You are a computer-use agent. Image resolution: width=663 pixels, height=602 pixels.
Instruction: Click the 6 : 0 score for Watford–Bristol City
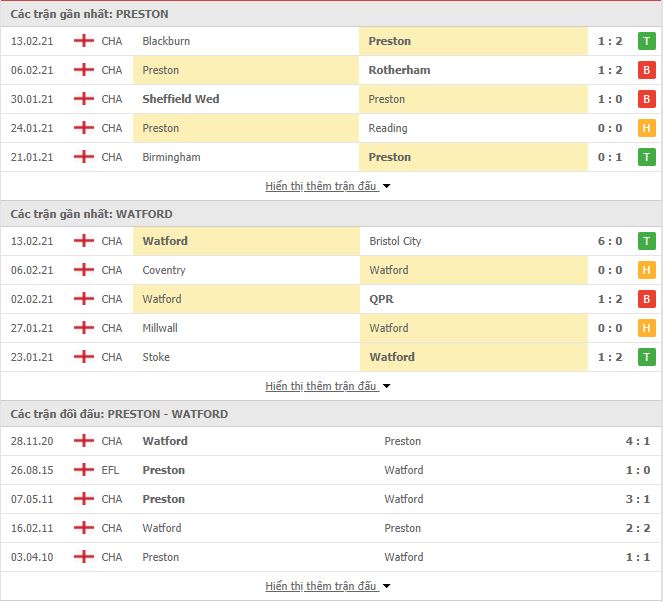tap(609, 241)
